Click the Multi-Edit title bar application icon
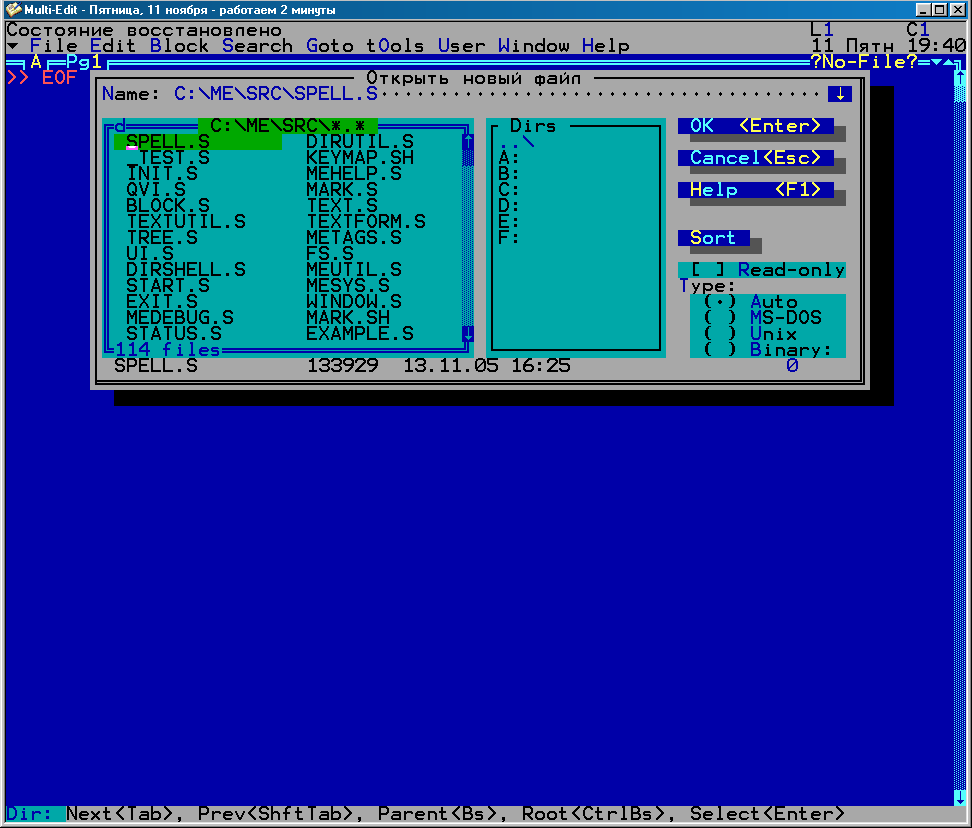This screenshot has height=828, width=972. click(x=13, y=9)
